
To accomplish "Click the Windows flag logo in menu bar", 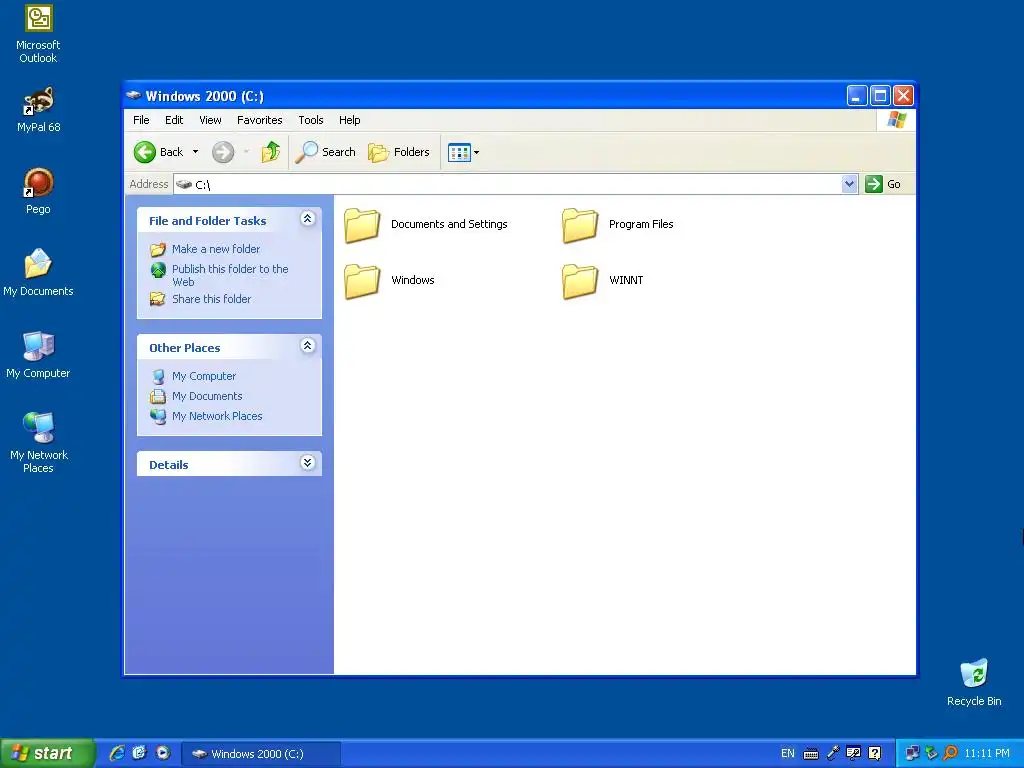I will click(x=897, y=120).
